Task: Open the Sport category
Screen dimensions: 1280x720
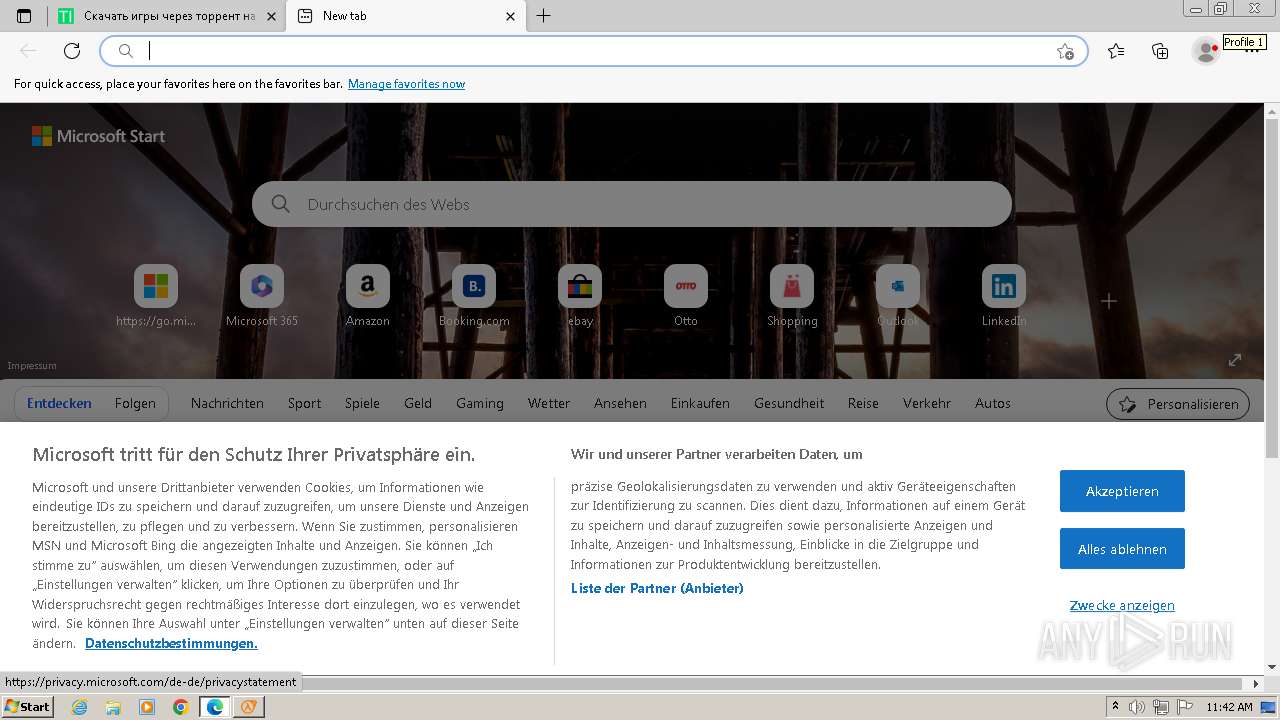Action: coord(304,403)
